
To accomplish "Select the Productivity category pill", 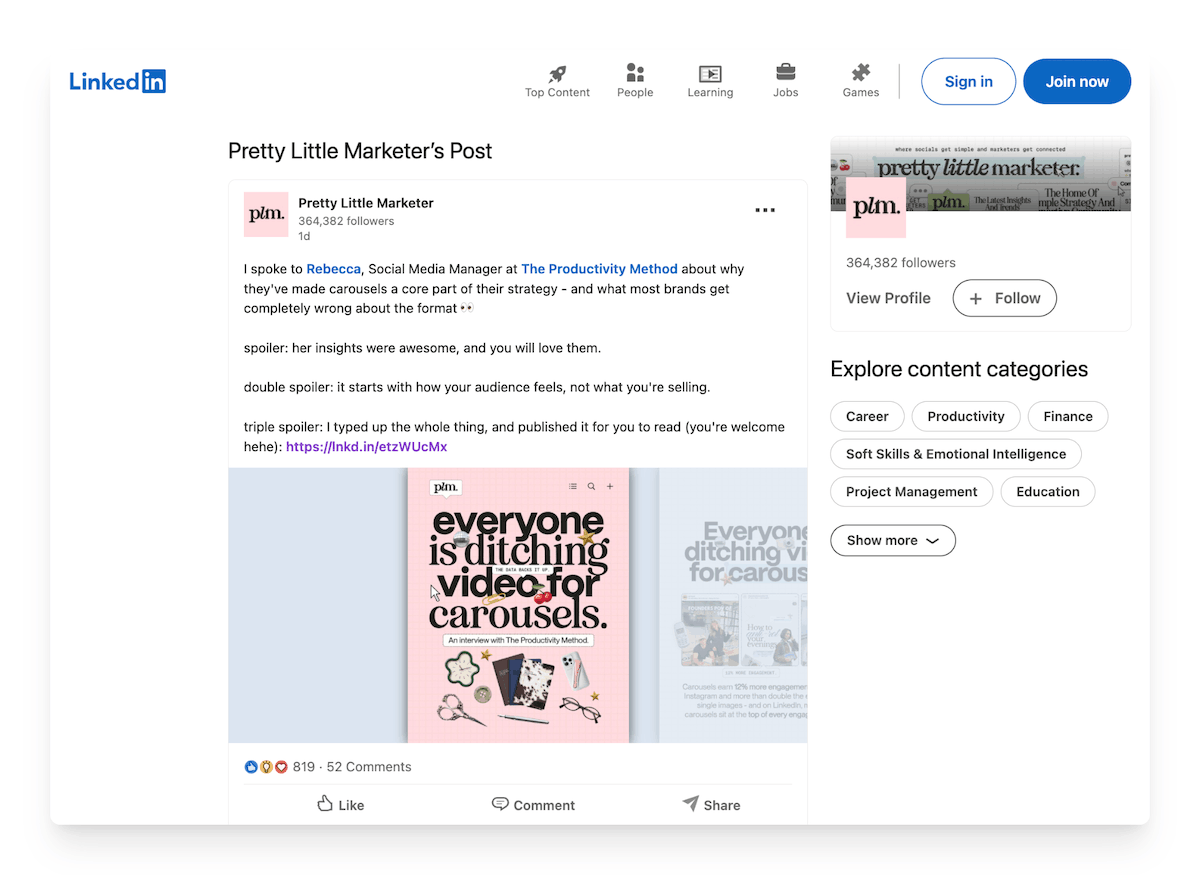I will pos(965,416).
